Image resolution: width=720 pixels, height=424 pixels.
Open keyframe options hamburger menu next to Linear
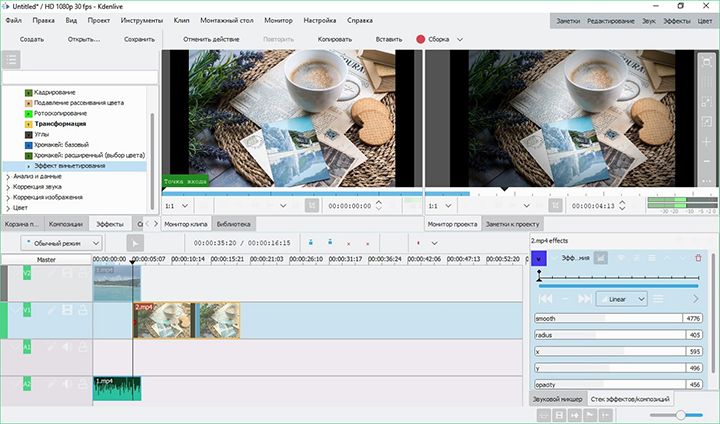(658, 299)
